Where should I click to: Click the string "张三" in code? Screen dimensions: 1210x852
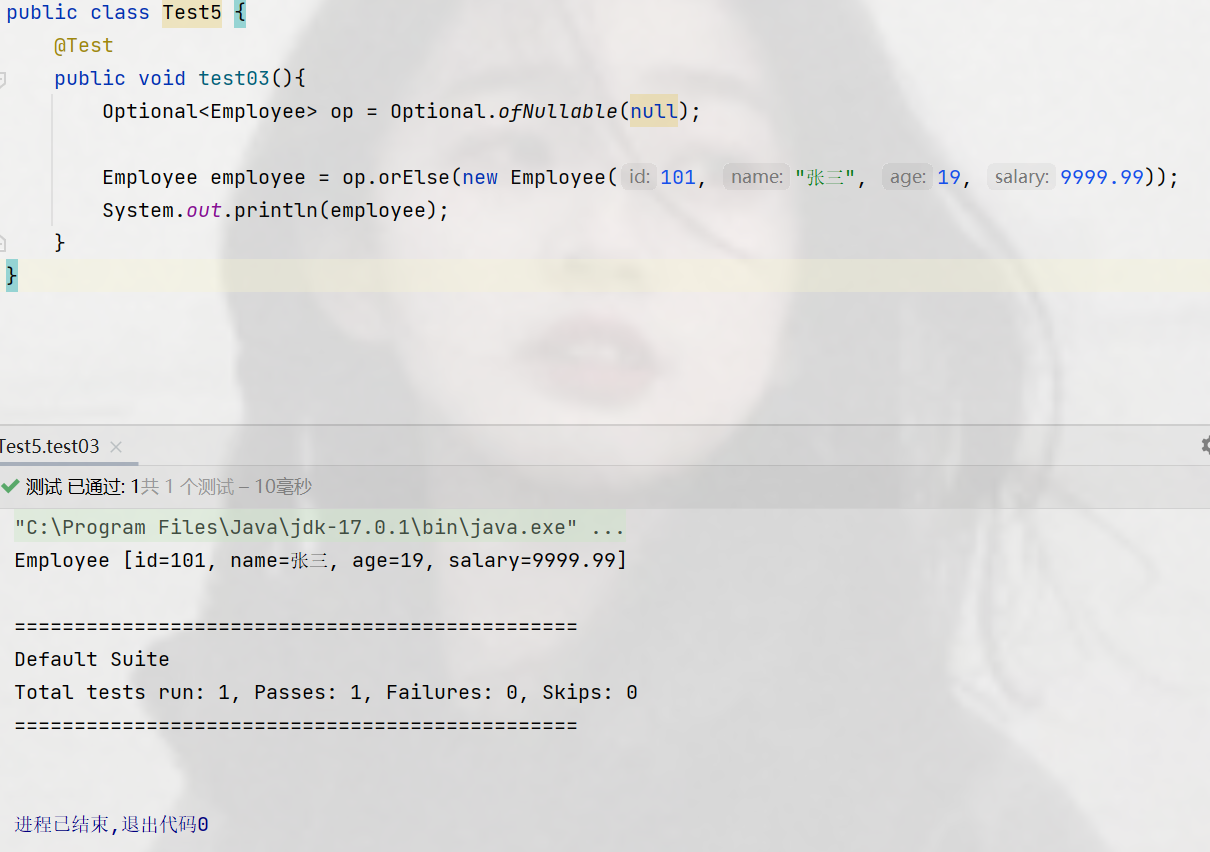pos(825,177)
